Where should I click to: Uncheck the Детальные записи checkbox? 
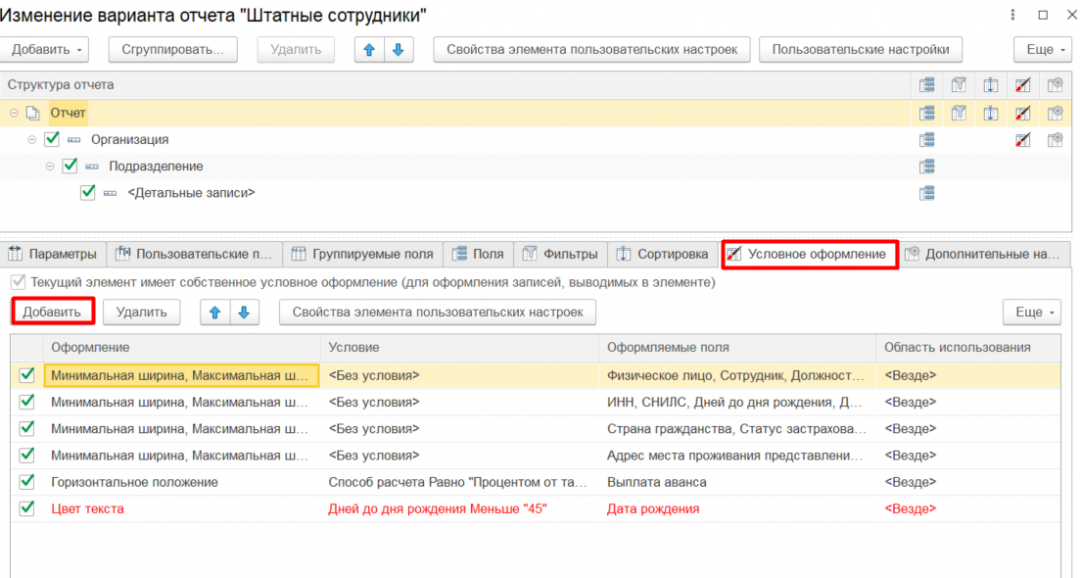[87, 193]
